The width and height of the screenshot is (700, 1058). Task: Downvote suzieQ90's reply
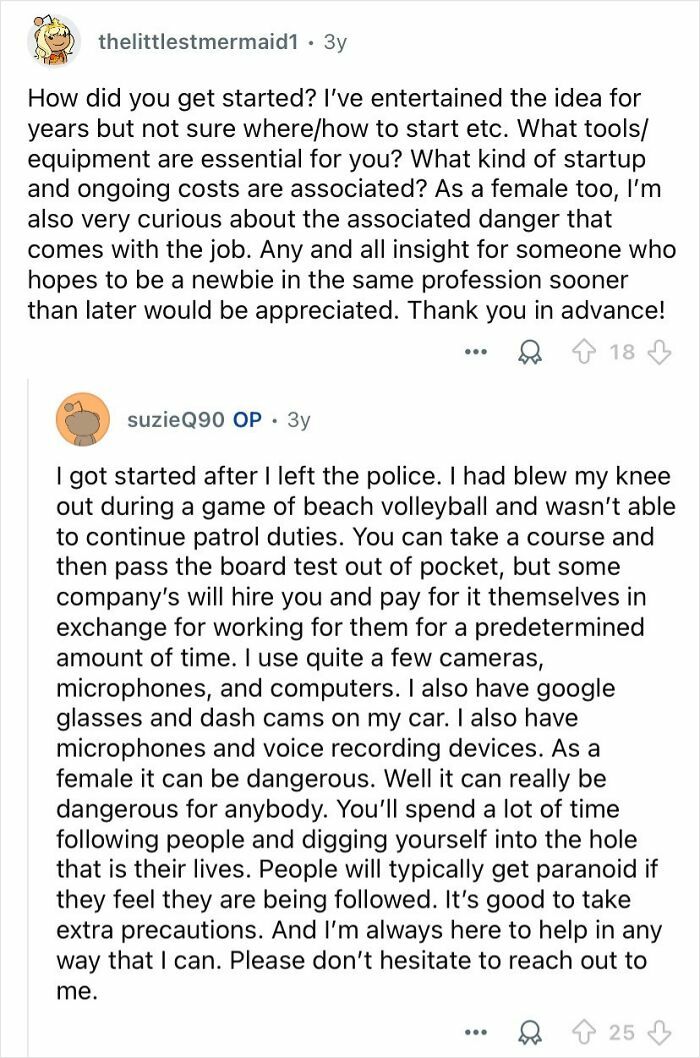[659, 1032]
